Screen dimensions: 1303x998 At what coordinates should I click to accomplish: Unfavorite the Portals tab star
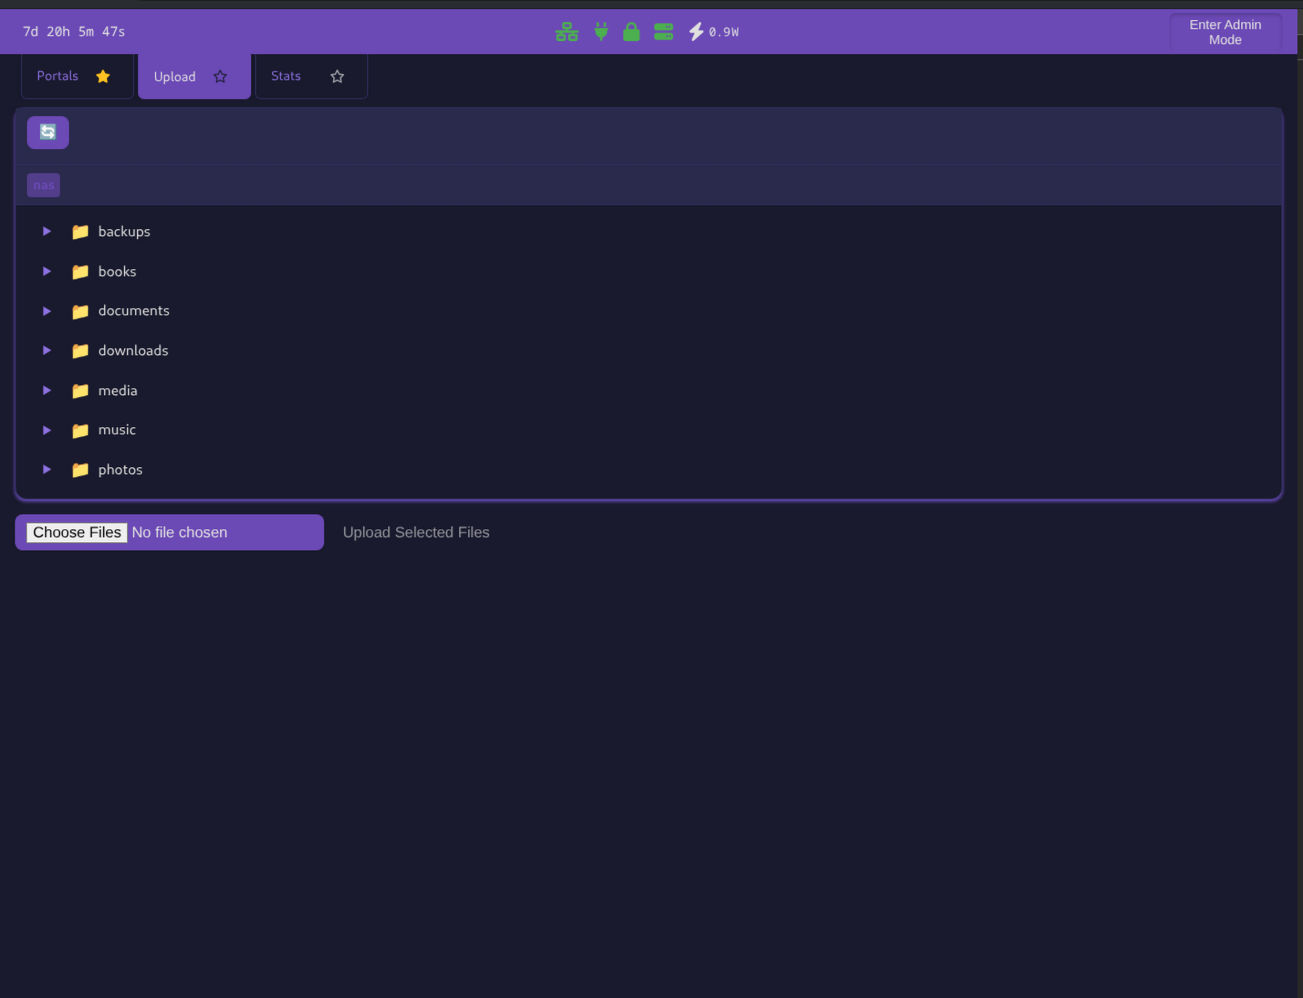(x=103, y=76)
